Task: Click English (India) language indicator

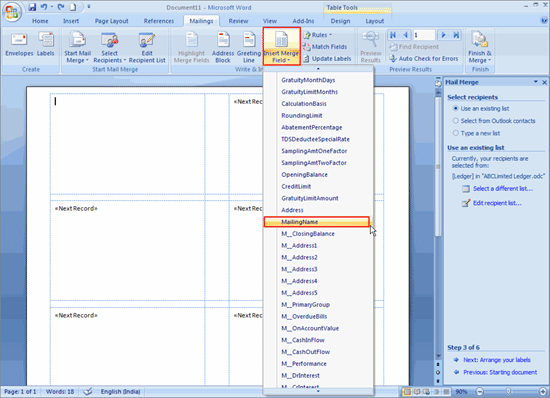Action: tap(120, 392)
